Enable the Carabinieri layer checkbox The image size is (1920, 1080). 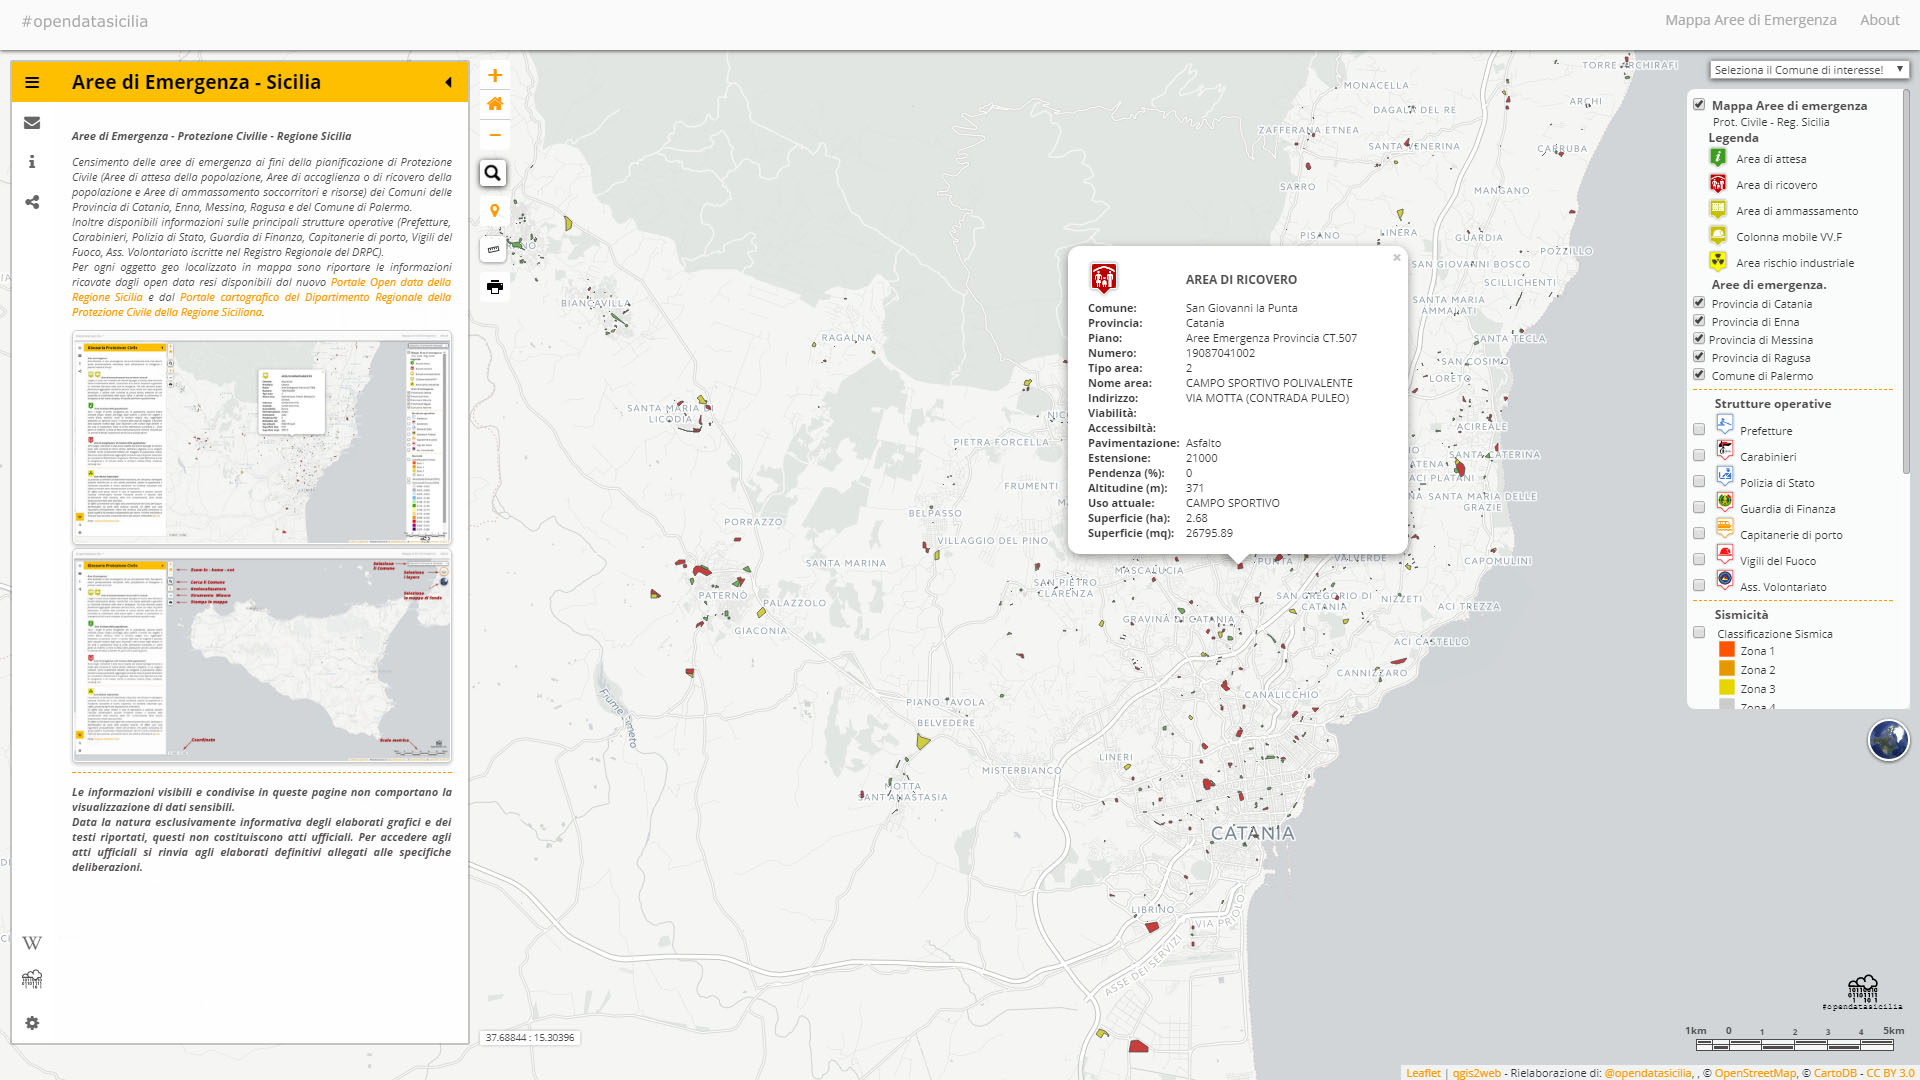(x=1699, y=456)
